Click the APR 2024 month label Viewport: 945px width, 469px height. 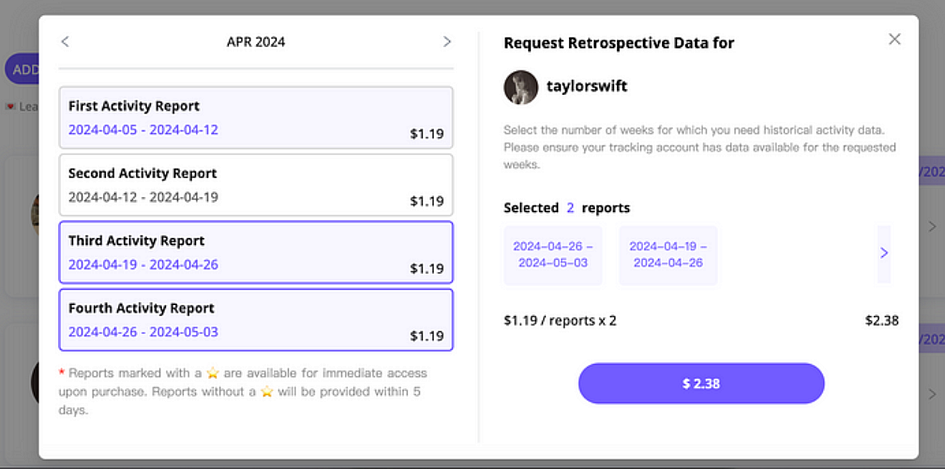(x=256, y=42)
